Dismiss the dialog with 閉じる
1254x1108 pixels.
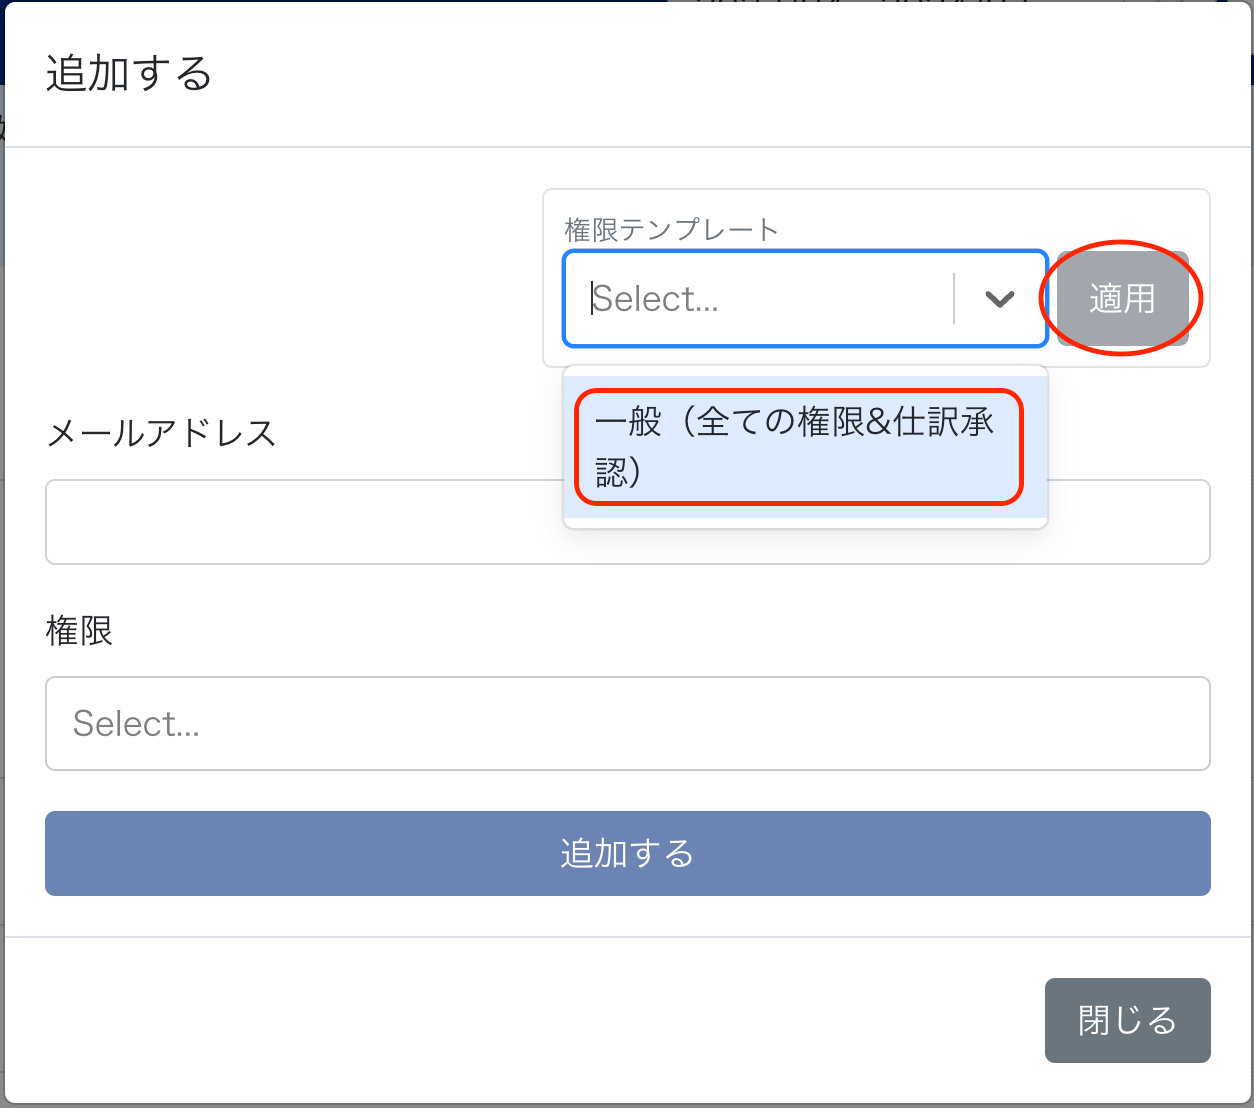pos(1127,1020)
